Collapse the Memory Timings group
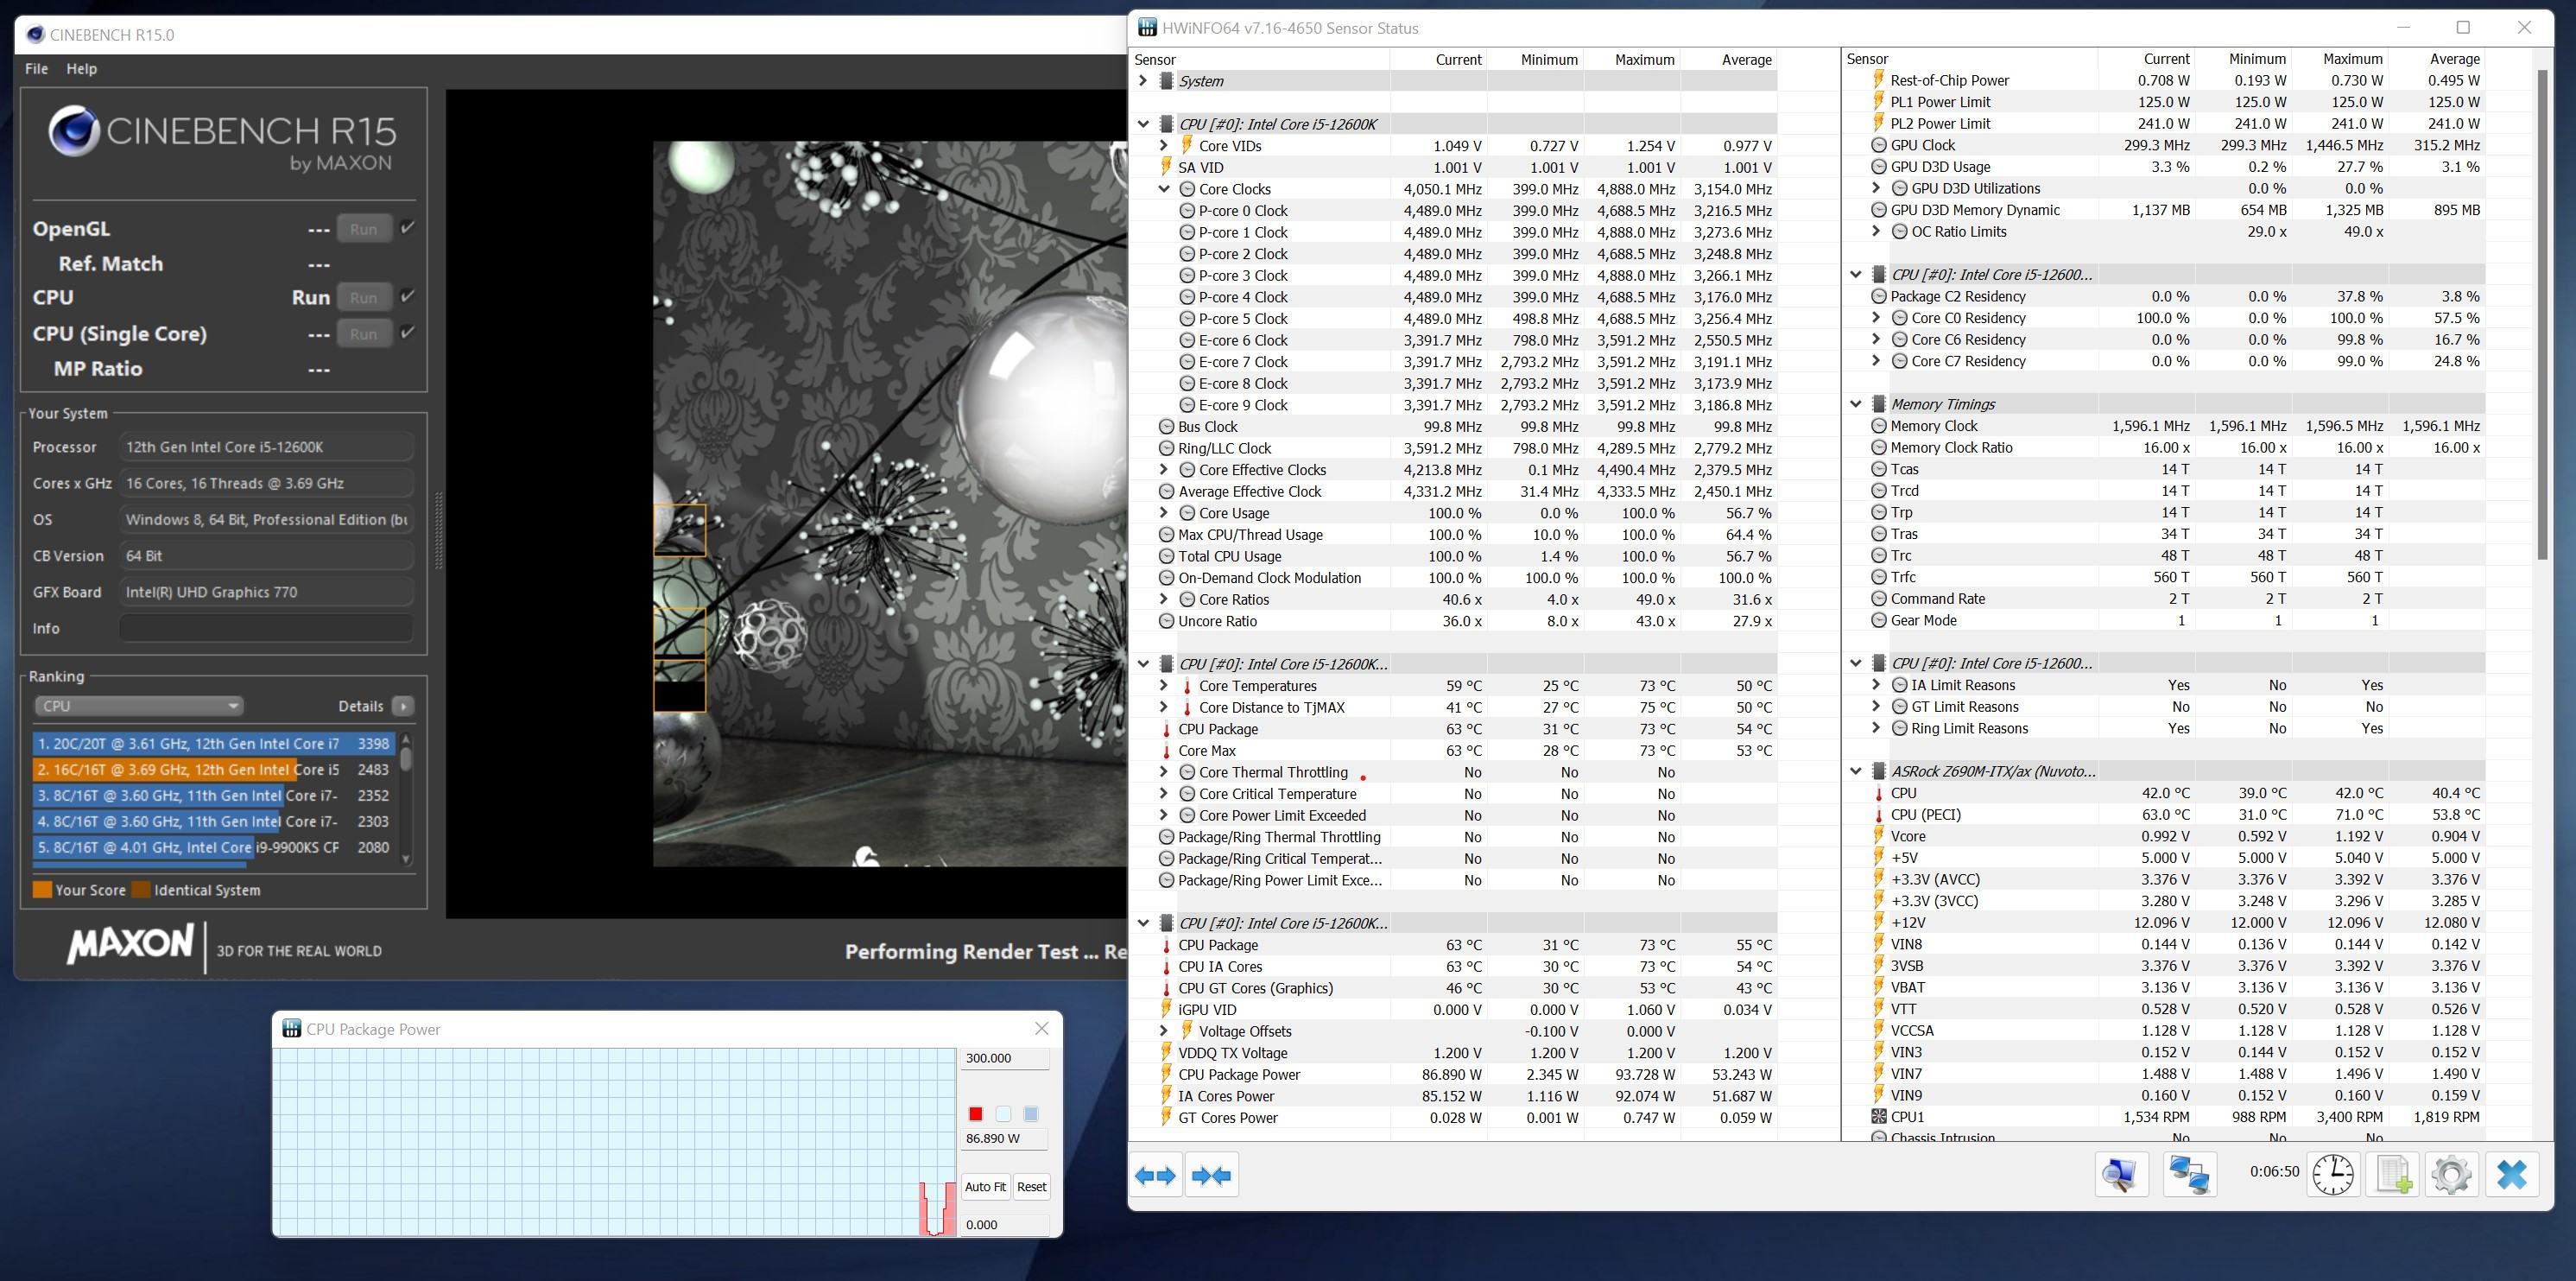This screenshot has height=1281, width=2576. point(1856,404)
